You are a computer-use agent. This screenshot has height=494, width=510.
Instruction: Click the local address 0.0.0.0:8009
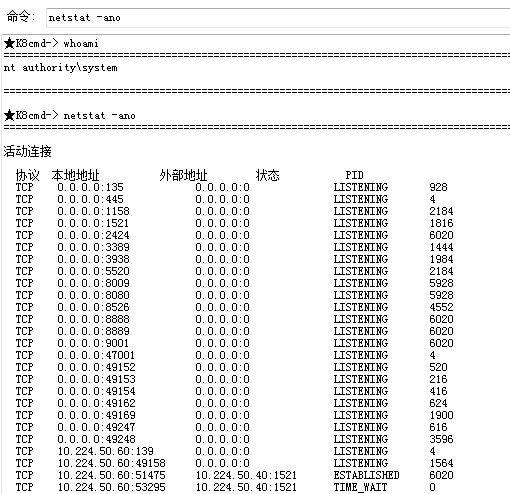pos(93,283)
